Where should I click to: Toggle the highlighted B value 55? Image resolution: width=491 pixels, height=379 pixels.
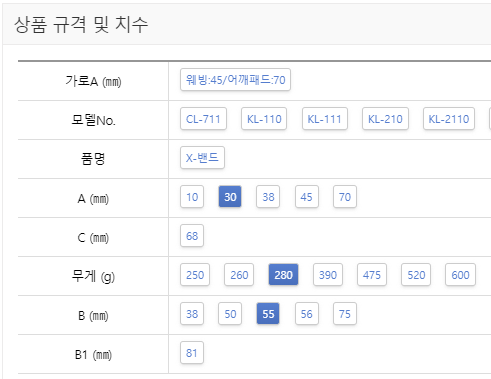tap(268, 314)
